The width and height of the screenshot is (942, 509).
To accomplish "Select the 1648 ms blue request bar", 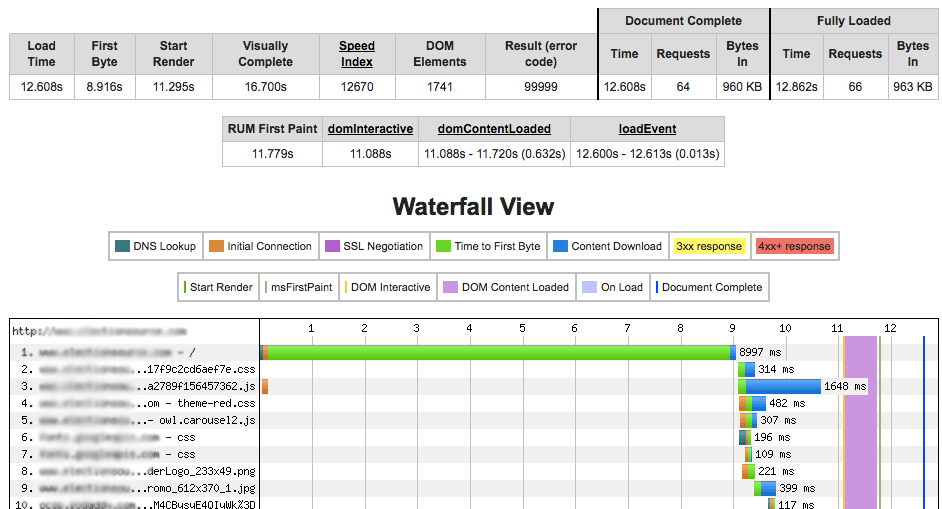I will [783, 386].
